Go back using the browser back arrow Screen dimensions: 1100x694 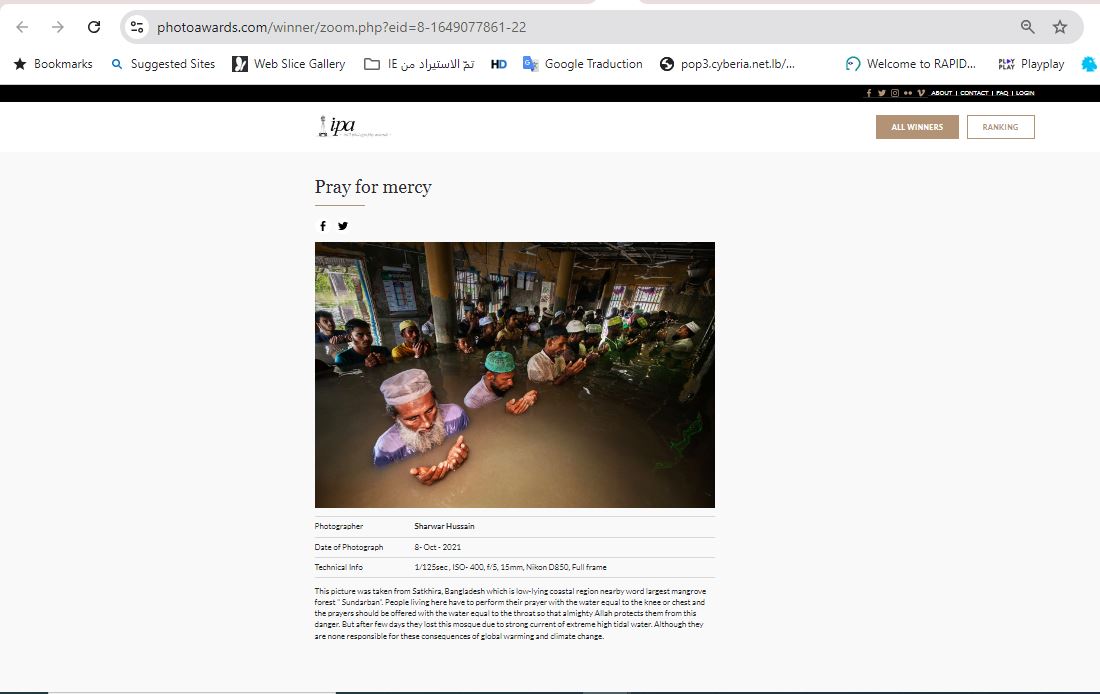pyautogui.click(x=22, y=27)
